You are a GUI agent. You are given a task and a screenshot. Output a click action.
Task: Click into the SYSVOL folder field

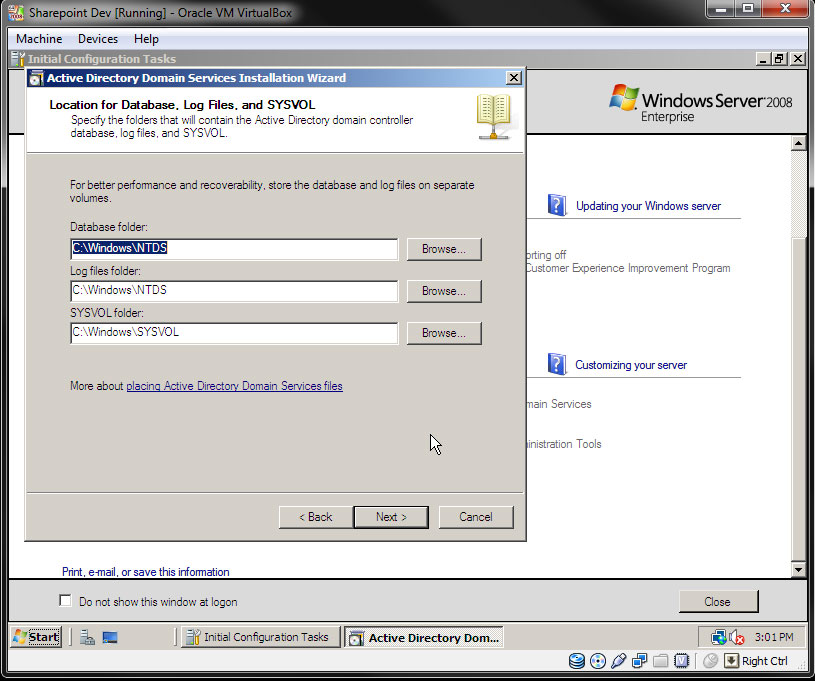234,333
